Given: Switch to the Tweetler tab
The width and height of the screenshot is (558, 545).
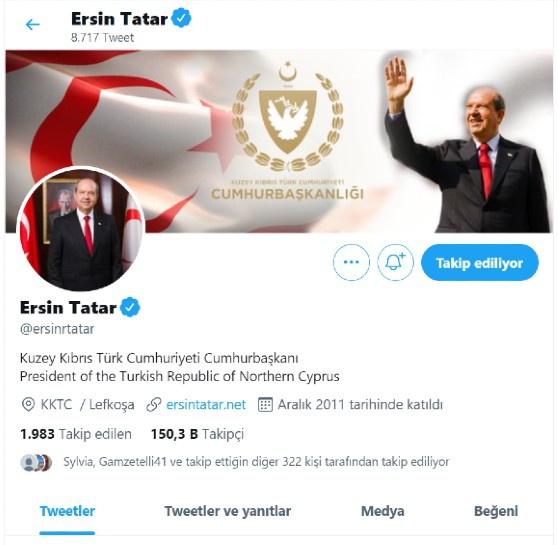Looking at the screenshot, I should click(67, 511).
